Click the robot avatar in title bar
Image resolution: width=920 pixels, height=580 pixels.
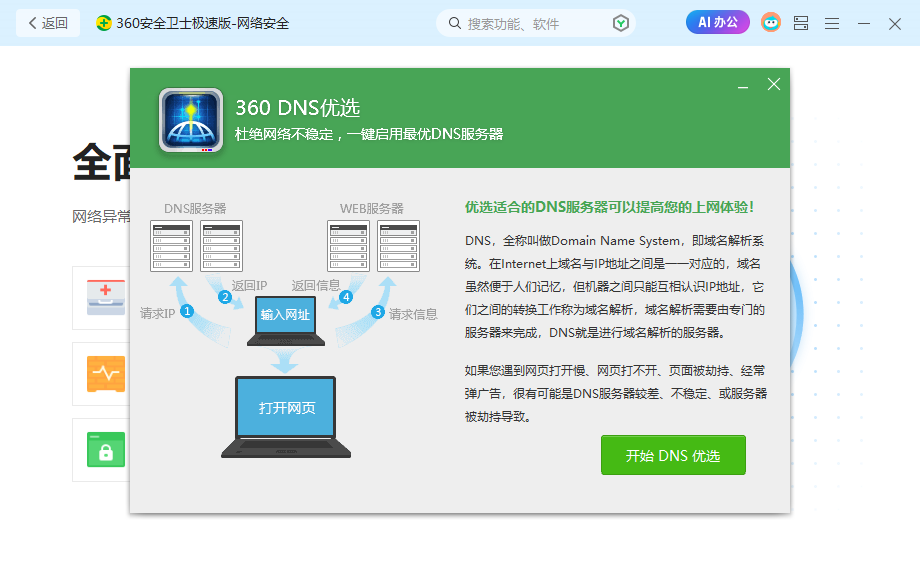[x=770, y=21]
